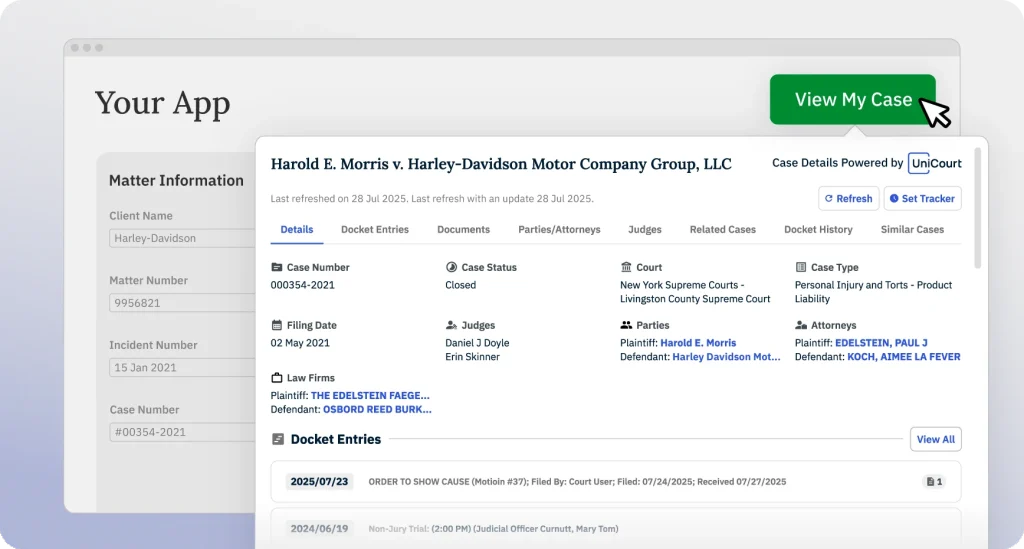
Task: Click the Court building icon
Action: 626,267
